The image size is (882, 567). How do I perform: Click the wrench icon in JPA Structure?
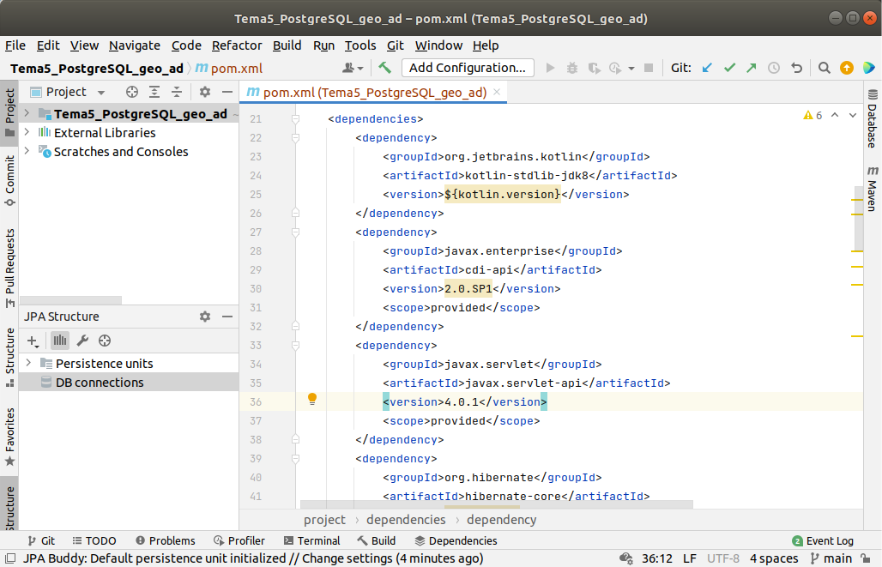[82, 340]
